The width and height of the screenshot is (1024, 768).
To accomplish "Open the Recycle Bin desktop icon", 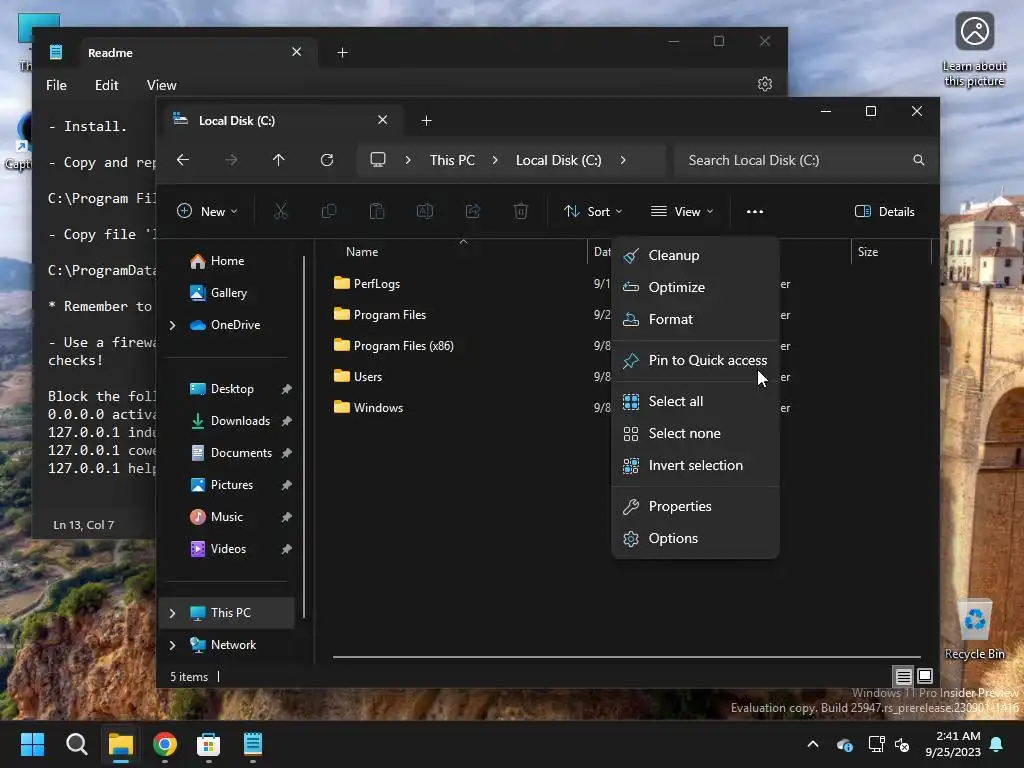I will coord(975,630).
